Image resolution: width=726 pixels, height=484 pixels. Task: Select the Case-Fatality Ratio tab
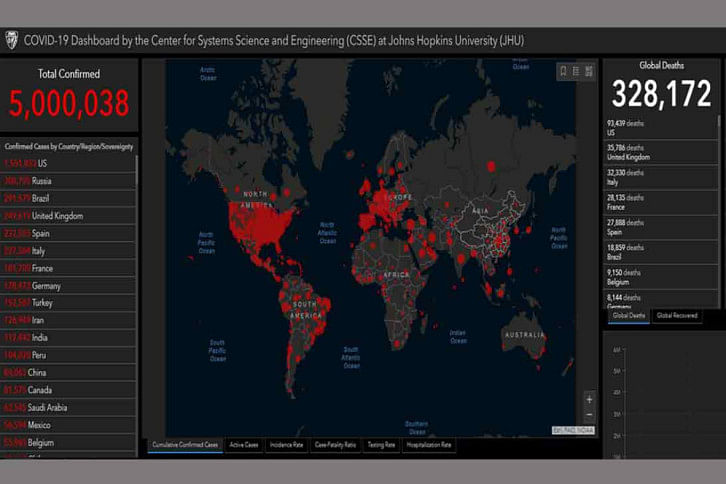click(x=335, y=445)
